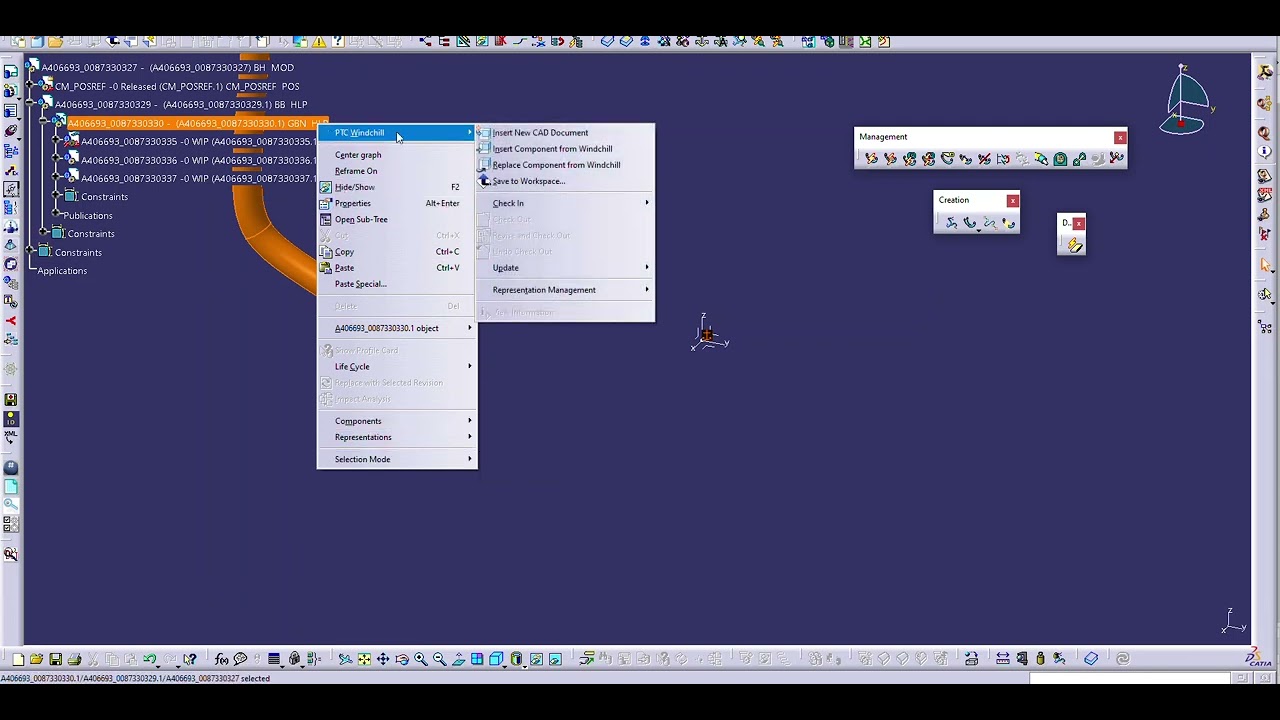Open the Check In submenu

565,203
